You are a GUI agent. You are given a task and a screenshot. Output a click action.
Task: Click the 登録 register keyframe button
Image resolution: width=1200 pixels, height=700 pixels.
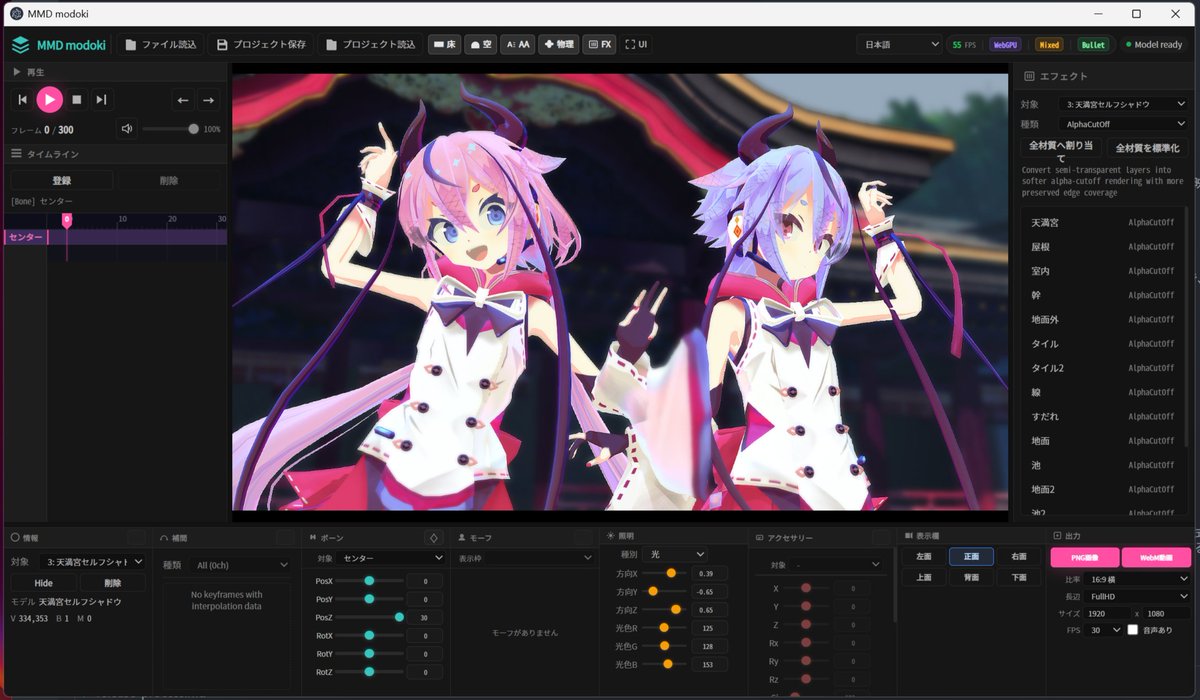61,181
